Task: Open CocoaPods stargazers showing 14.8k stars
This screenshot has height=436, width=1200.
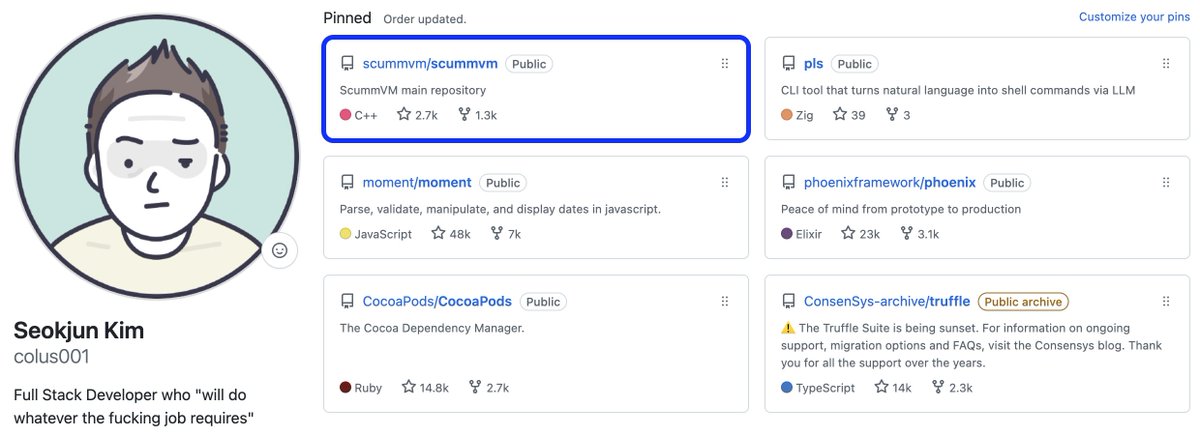Action: (425, 387)
